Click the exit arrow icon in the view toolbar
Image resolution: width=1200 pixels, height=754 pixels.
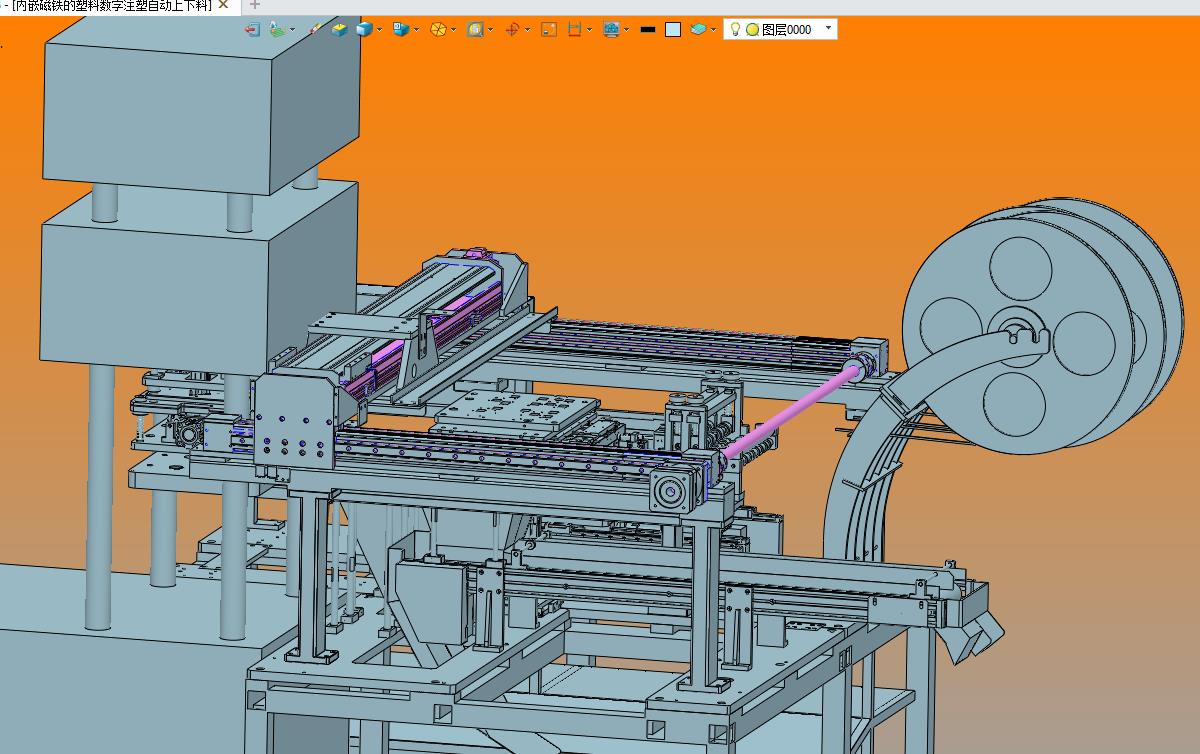[x=252, y=30]
